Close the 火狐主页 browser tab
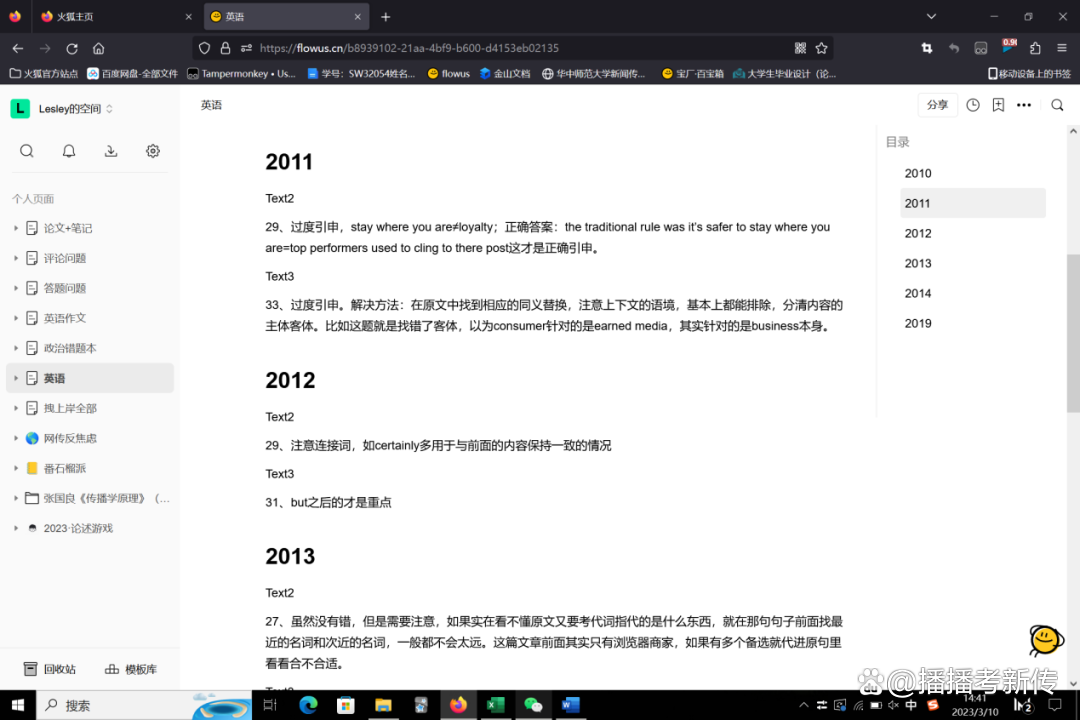Screen dimensions: 1080x720 189,17
